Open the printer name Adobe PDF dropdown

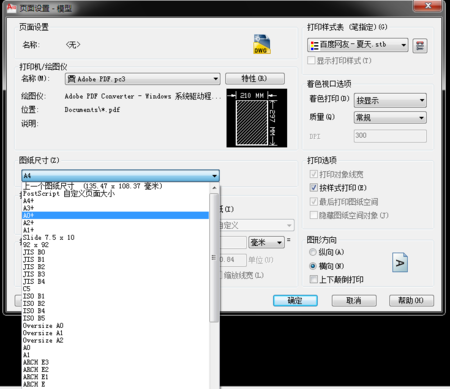click(x=143, y=79)
